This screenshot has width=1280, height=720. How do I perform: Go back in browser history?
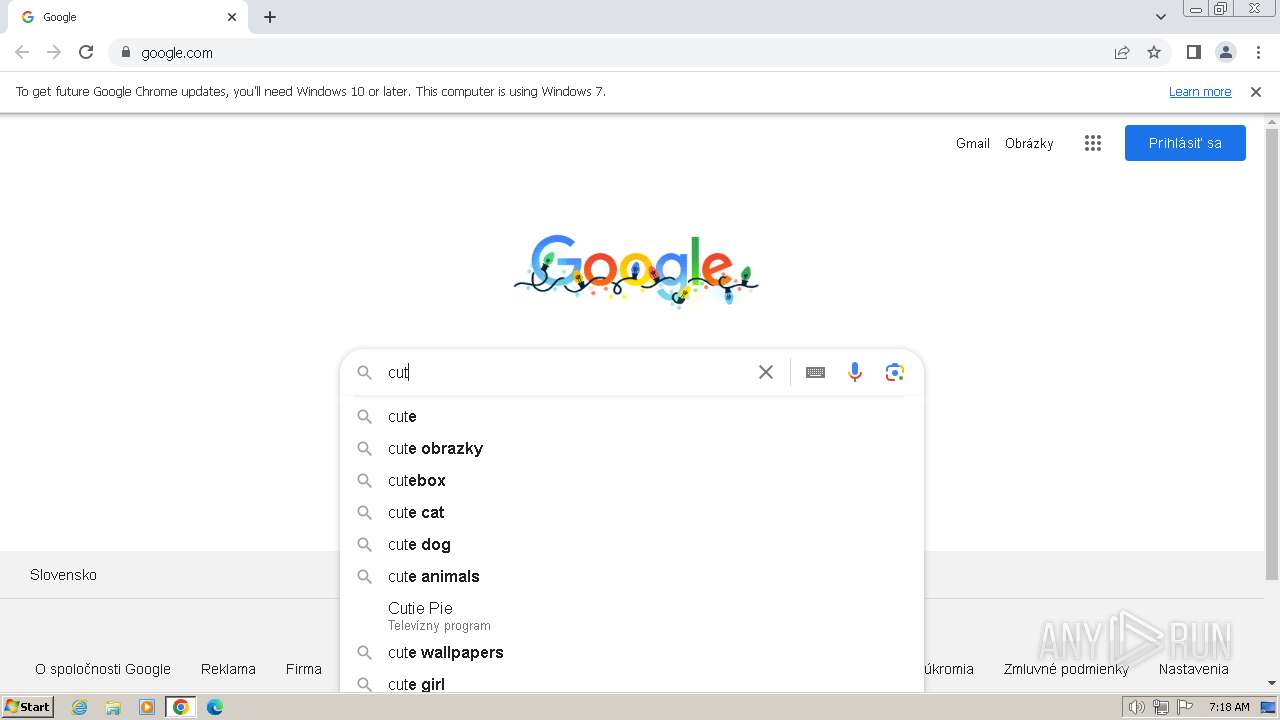22,52
